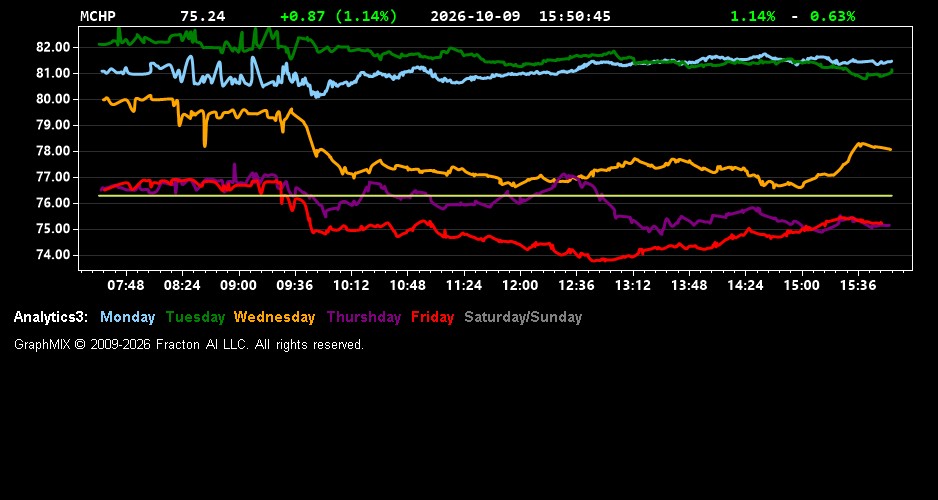Image resolution: width=938 pixels, height=500 pixels.
Task: Select the Friday legend label
Action: coord(433,318)
